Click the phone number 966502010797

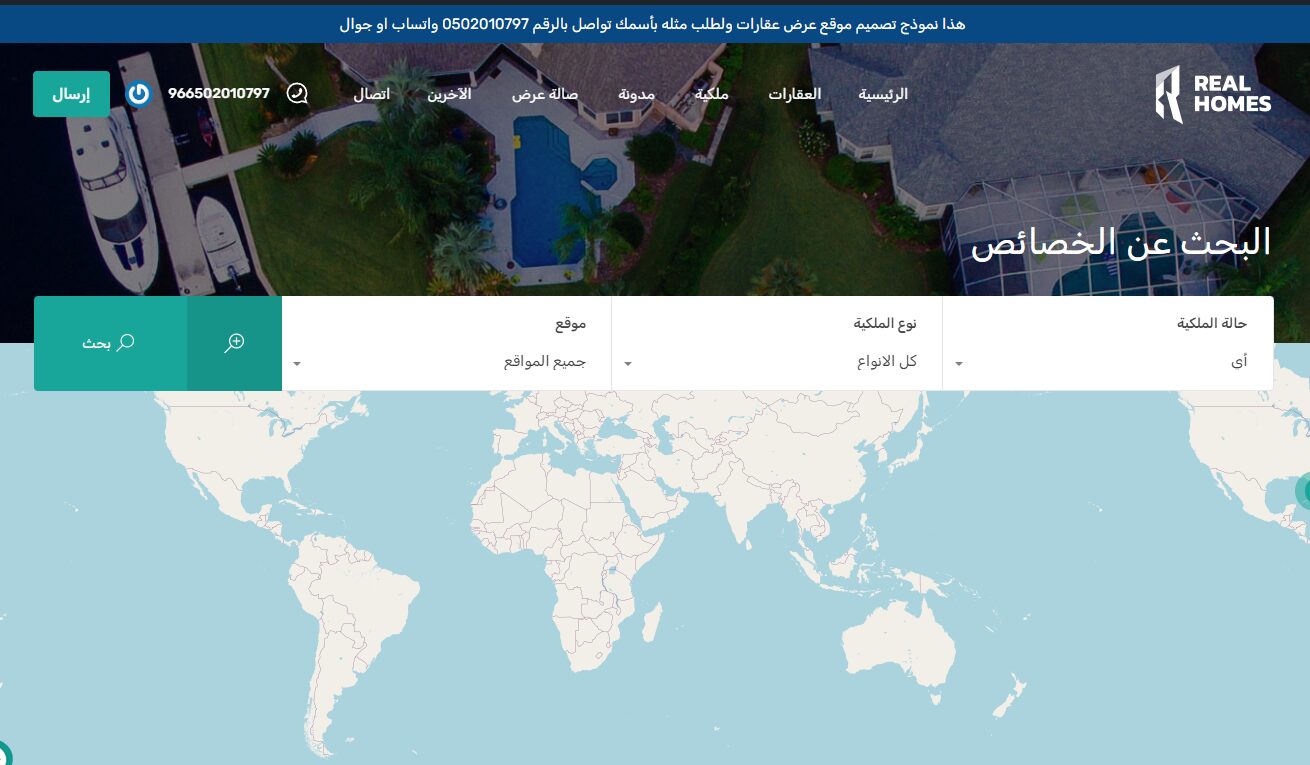point(219,94)
